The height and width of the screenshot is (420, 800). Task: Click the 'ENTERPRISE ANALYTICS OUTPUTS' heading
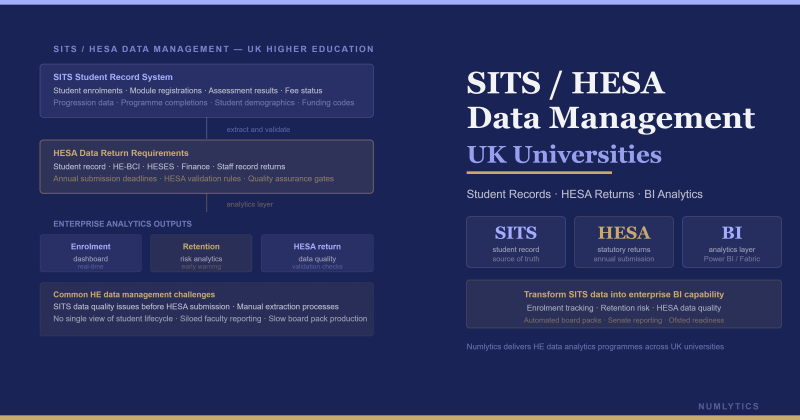click(122, 224)
